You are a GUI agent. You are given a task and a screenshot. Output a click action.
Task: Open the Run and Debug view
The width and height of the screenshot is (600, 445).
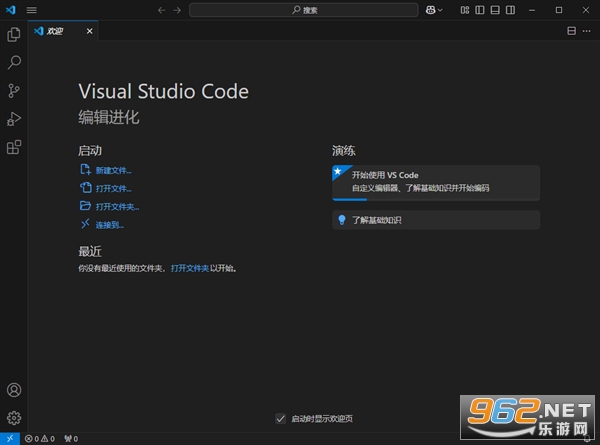point(14,119)
